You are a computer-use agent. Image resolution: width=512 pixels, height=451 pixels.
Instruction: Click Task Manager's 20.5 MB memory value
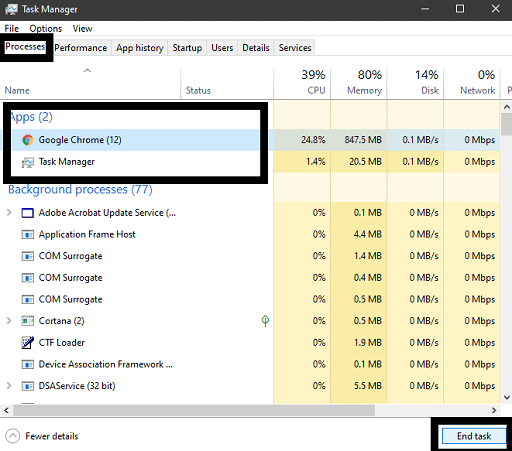click(x=365, y=162)
